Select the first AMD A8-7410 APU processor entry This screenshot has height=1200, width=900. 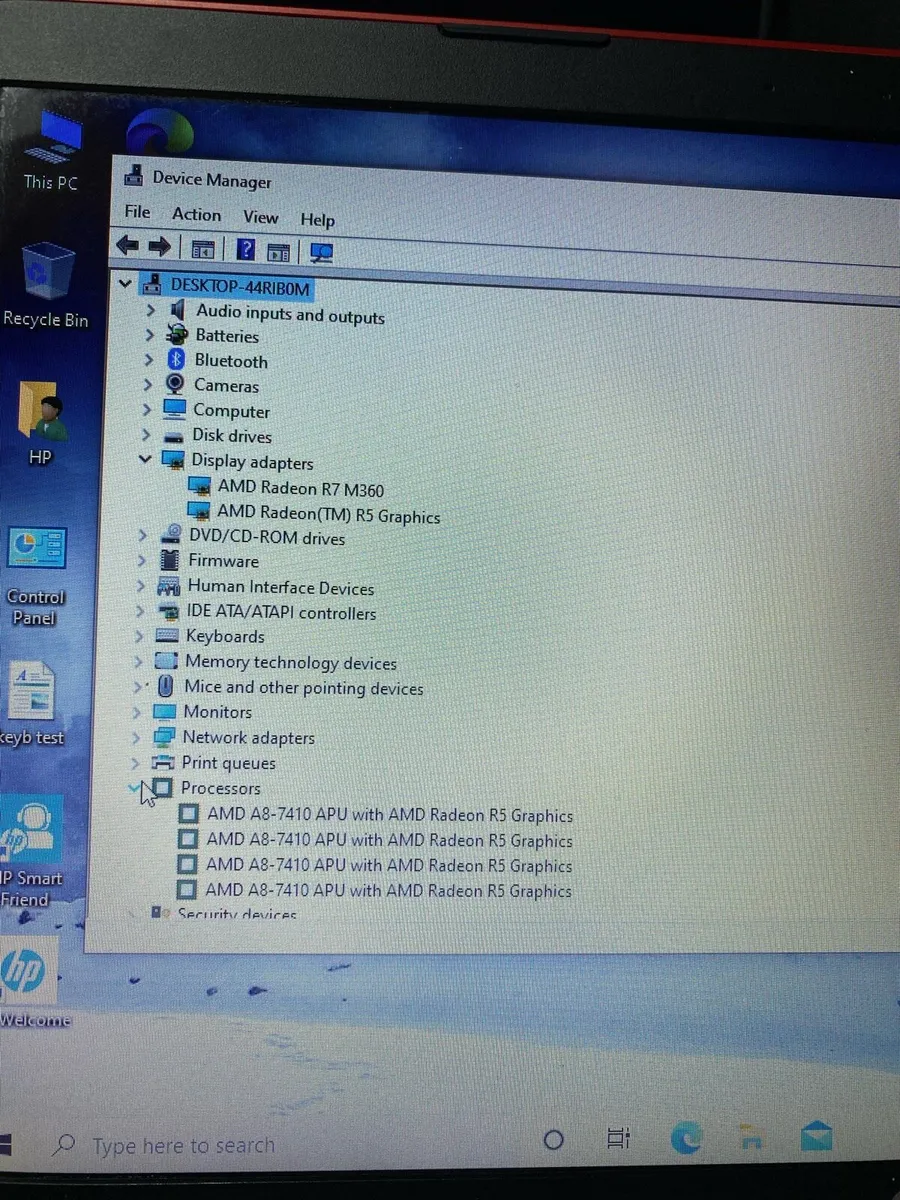[390, 815]
